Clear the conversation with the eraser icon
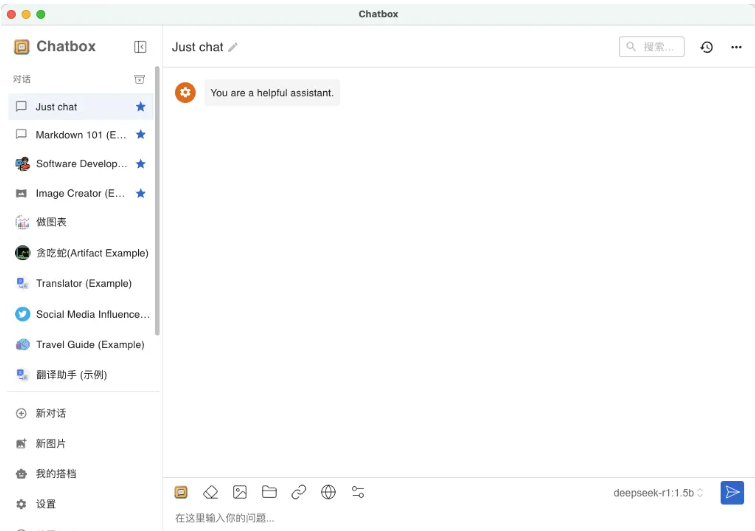Screen dimensions: 755x531 pos(210,492)
